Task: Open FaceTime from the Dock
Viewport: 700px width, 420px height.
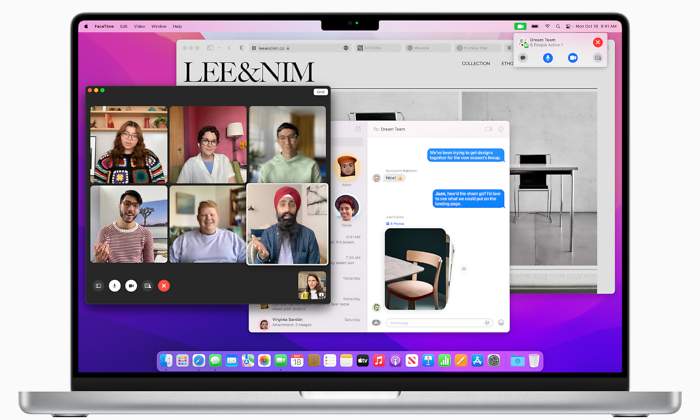Action: [x=281, y=361]
